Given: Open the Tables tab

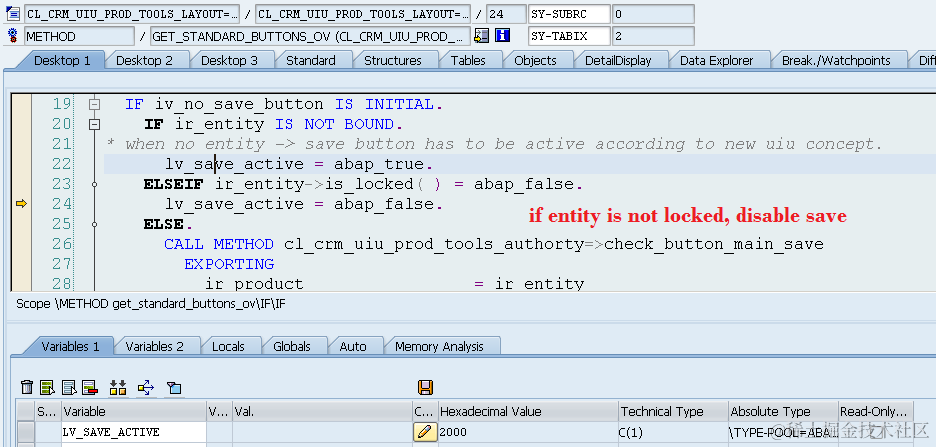Looking at the screenshot, I should (x=468, y=60).
